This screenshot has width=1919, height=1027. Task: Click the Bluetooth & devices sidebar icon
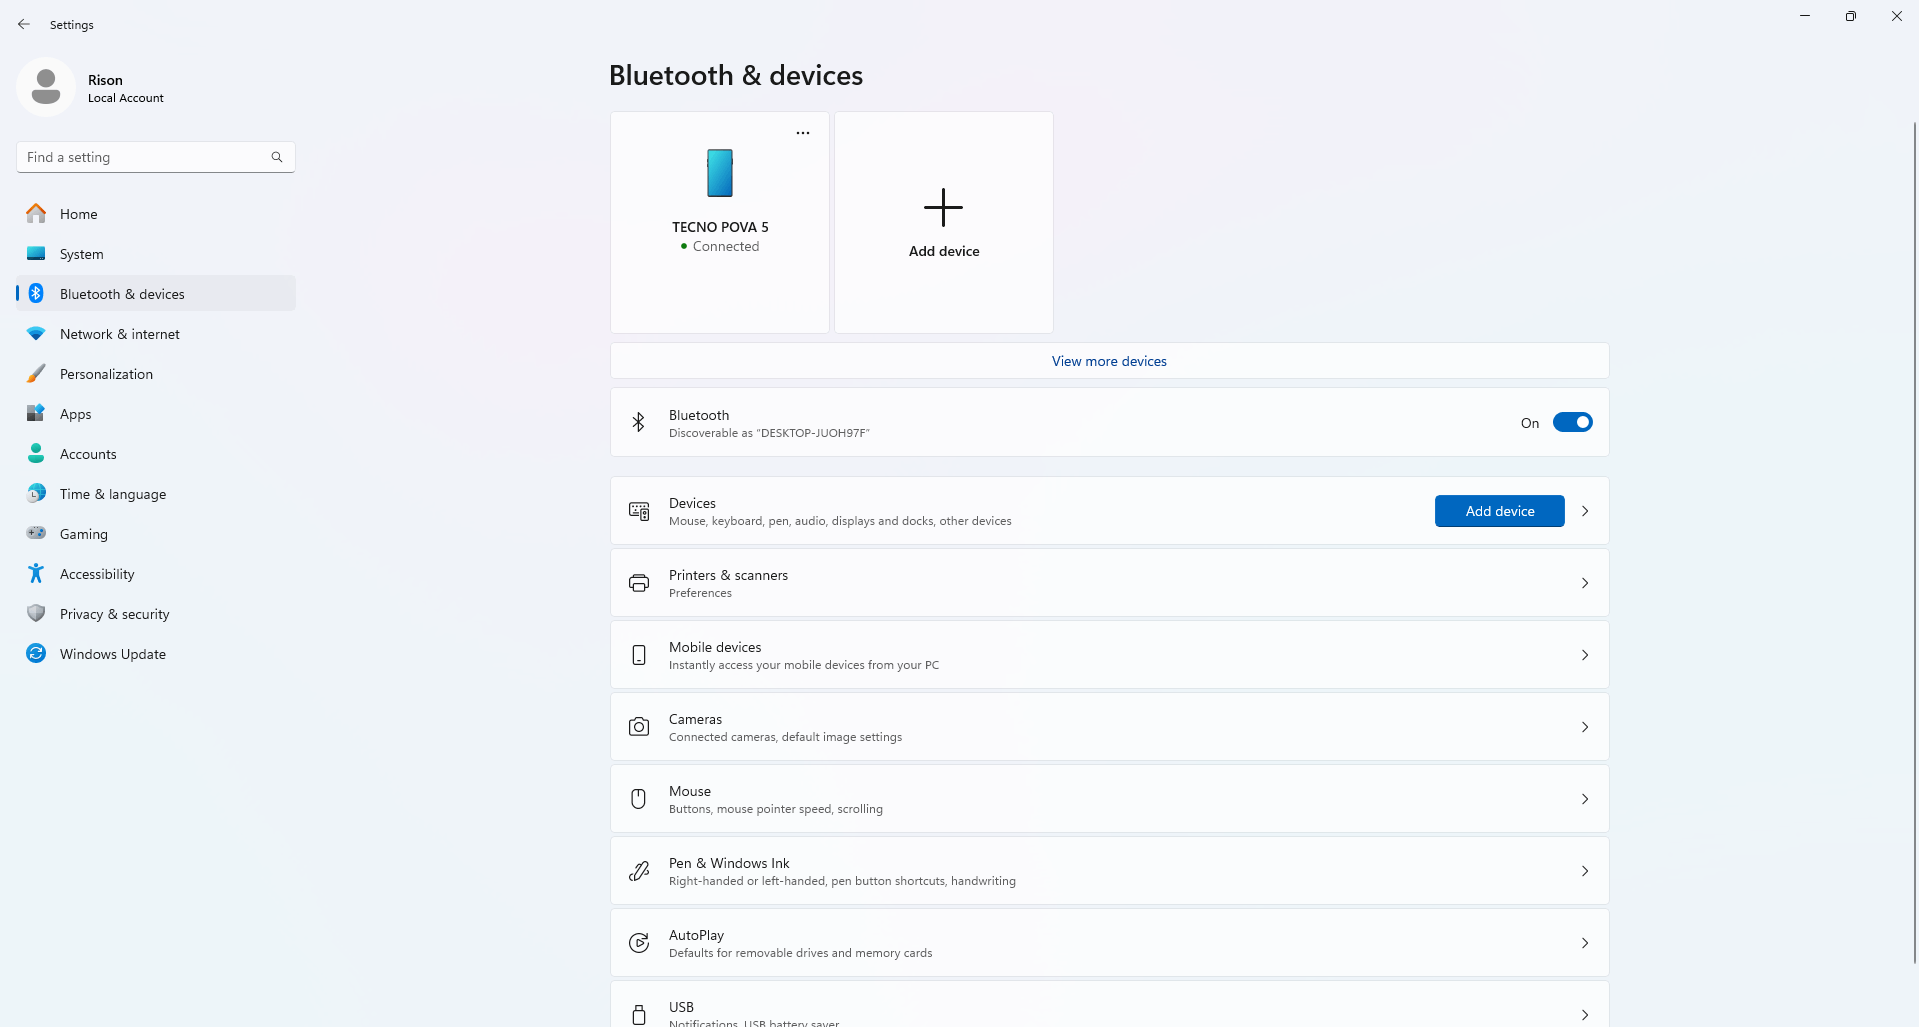tap(36, 293)
